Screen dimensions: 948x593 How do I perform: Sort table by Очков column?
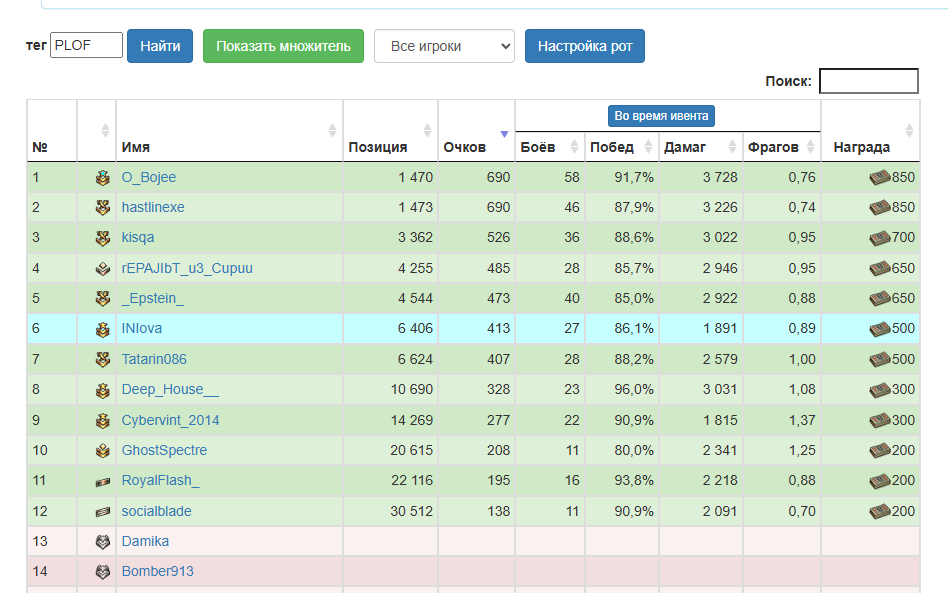476,131
